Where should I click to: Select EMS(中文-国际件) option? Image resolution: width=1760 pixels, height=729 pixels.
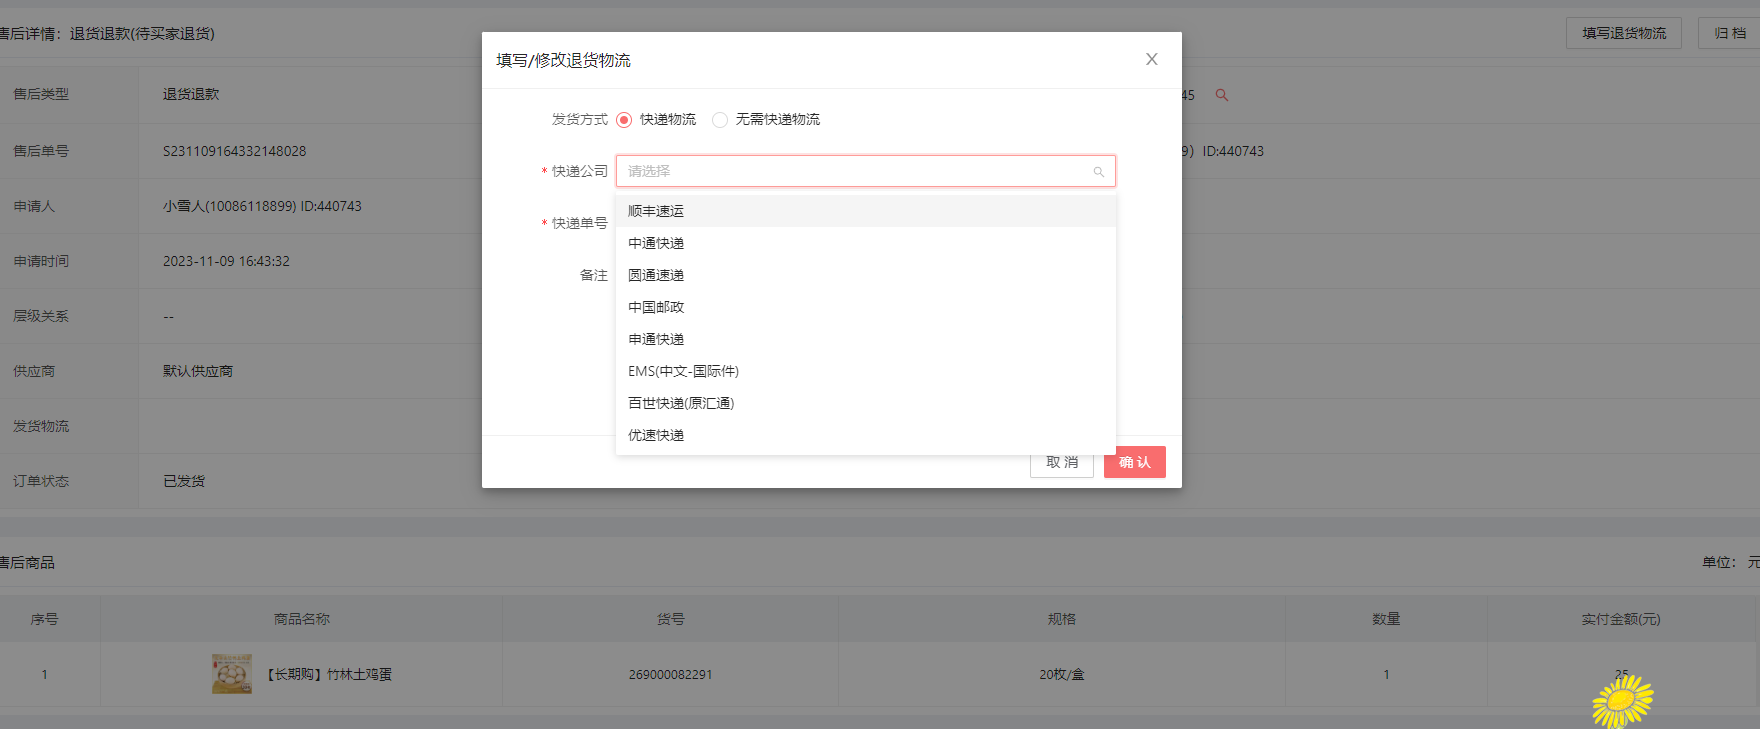[x=683, y=371]
